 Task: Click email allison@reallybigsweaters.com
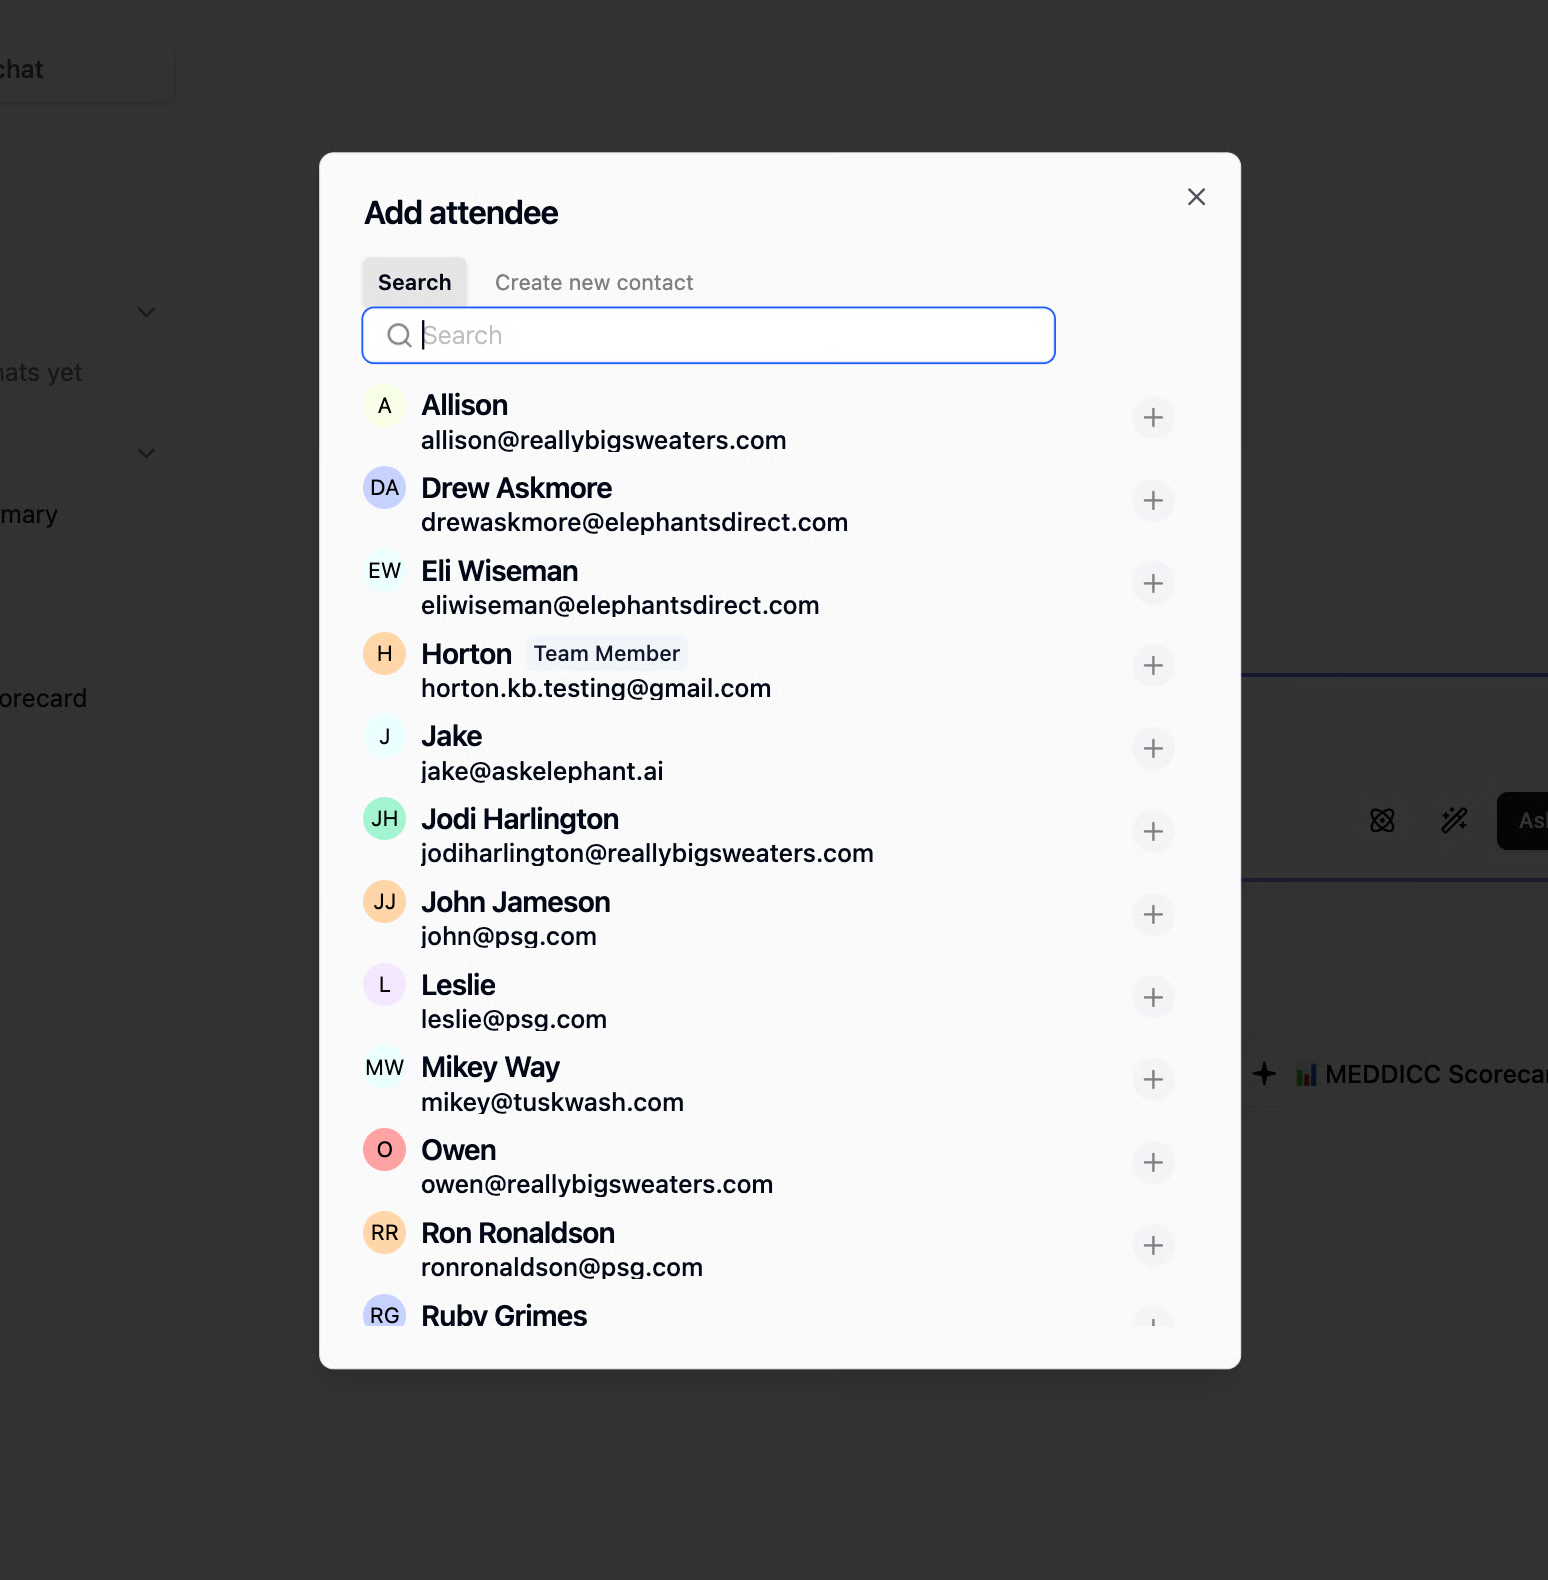(603, 441)
